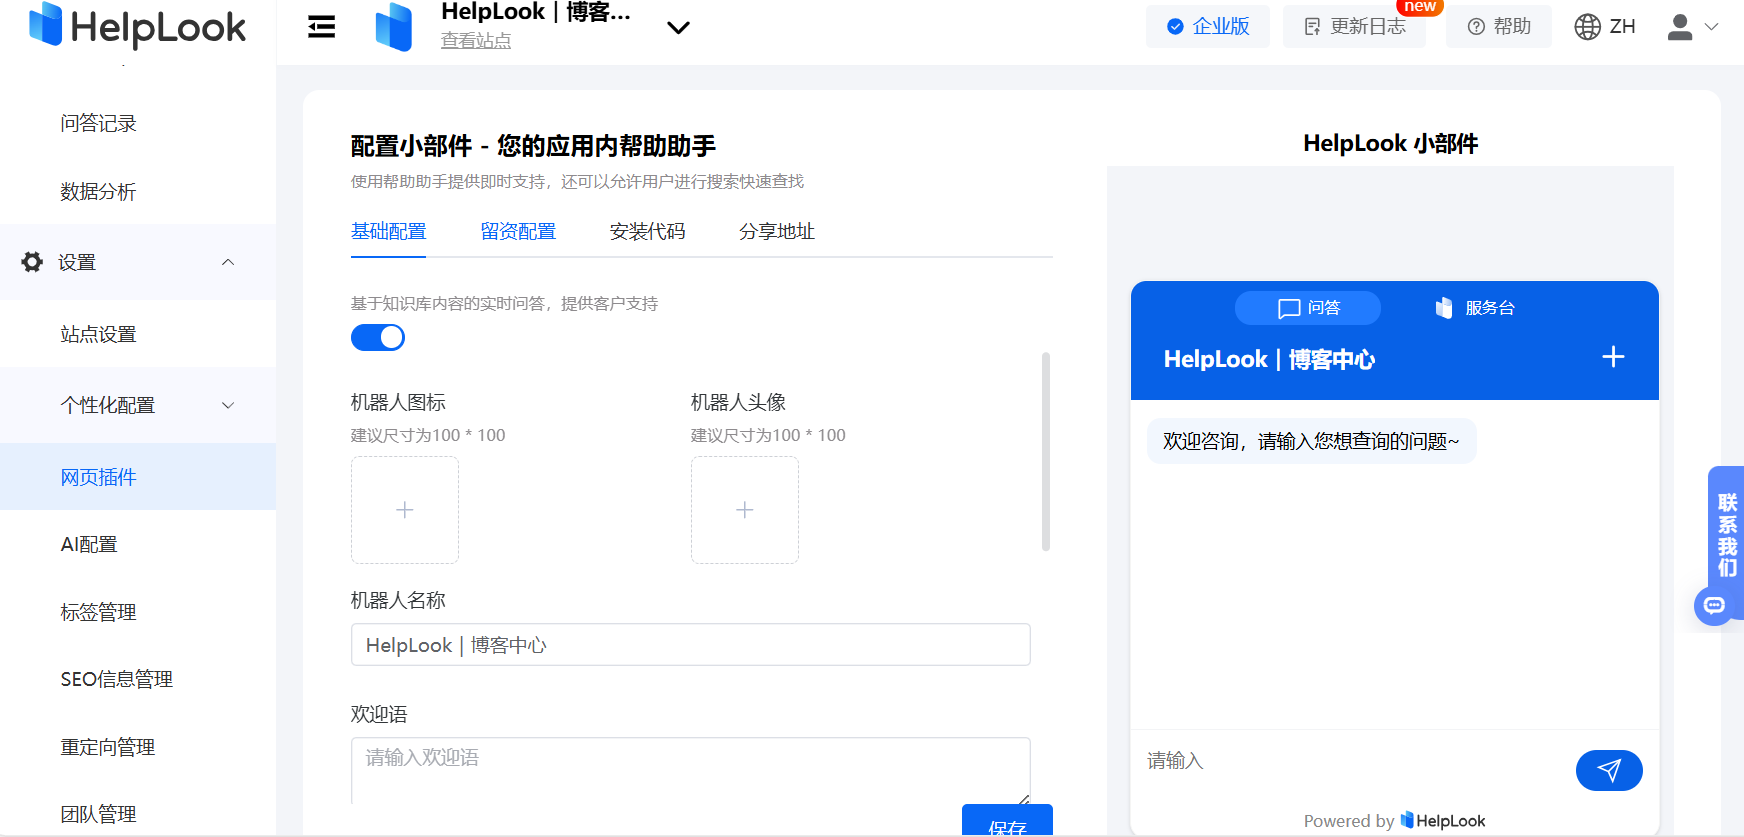Click the 设置 gear icon
This screenshot has height=837, width=1744.
pyautogui.click(x=33, y=262)
